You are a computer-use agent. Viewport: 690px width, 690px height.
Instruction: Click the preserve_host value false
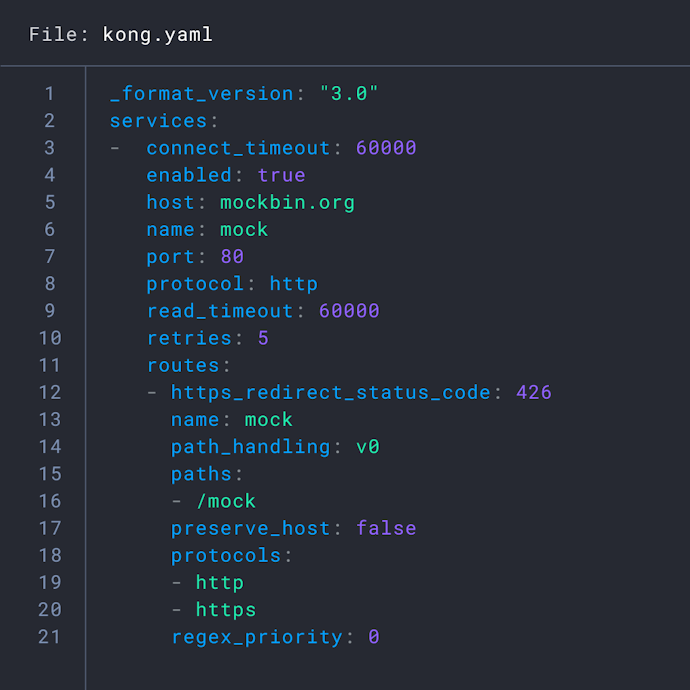click(x=386, y=527)
